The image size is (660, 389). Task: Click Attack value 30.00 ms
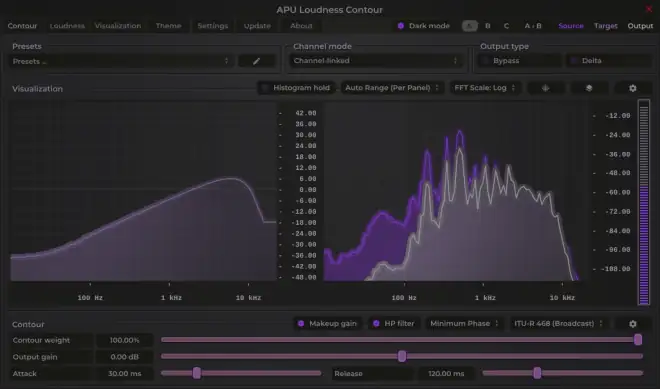[x=125, y=373]
